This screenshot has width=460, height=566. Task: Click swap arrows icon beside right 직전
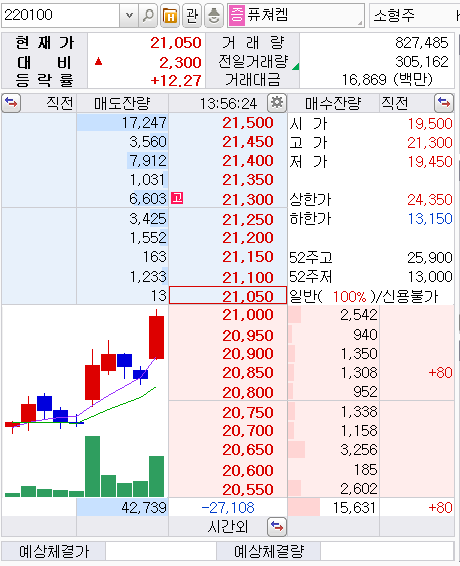point(444,103)
